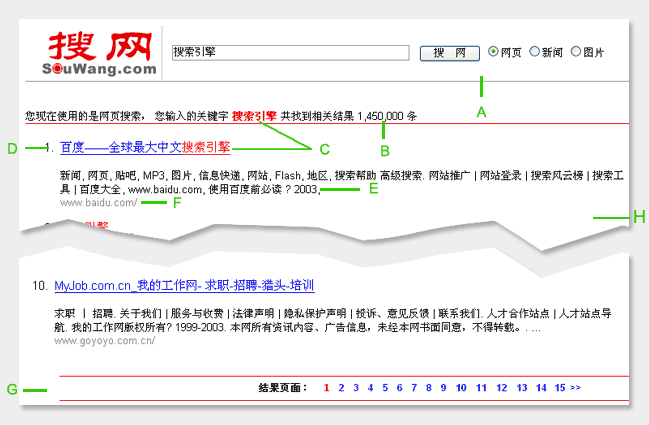Select the 网页 radio button
Image resolution: width=649 pixels, height=425 pixels.
click(x=493, y=52)
